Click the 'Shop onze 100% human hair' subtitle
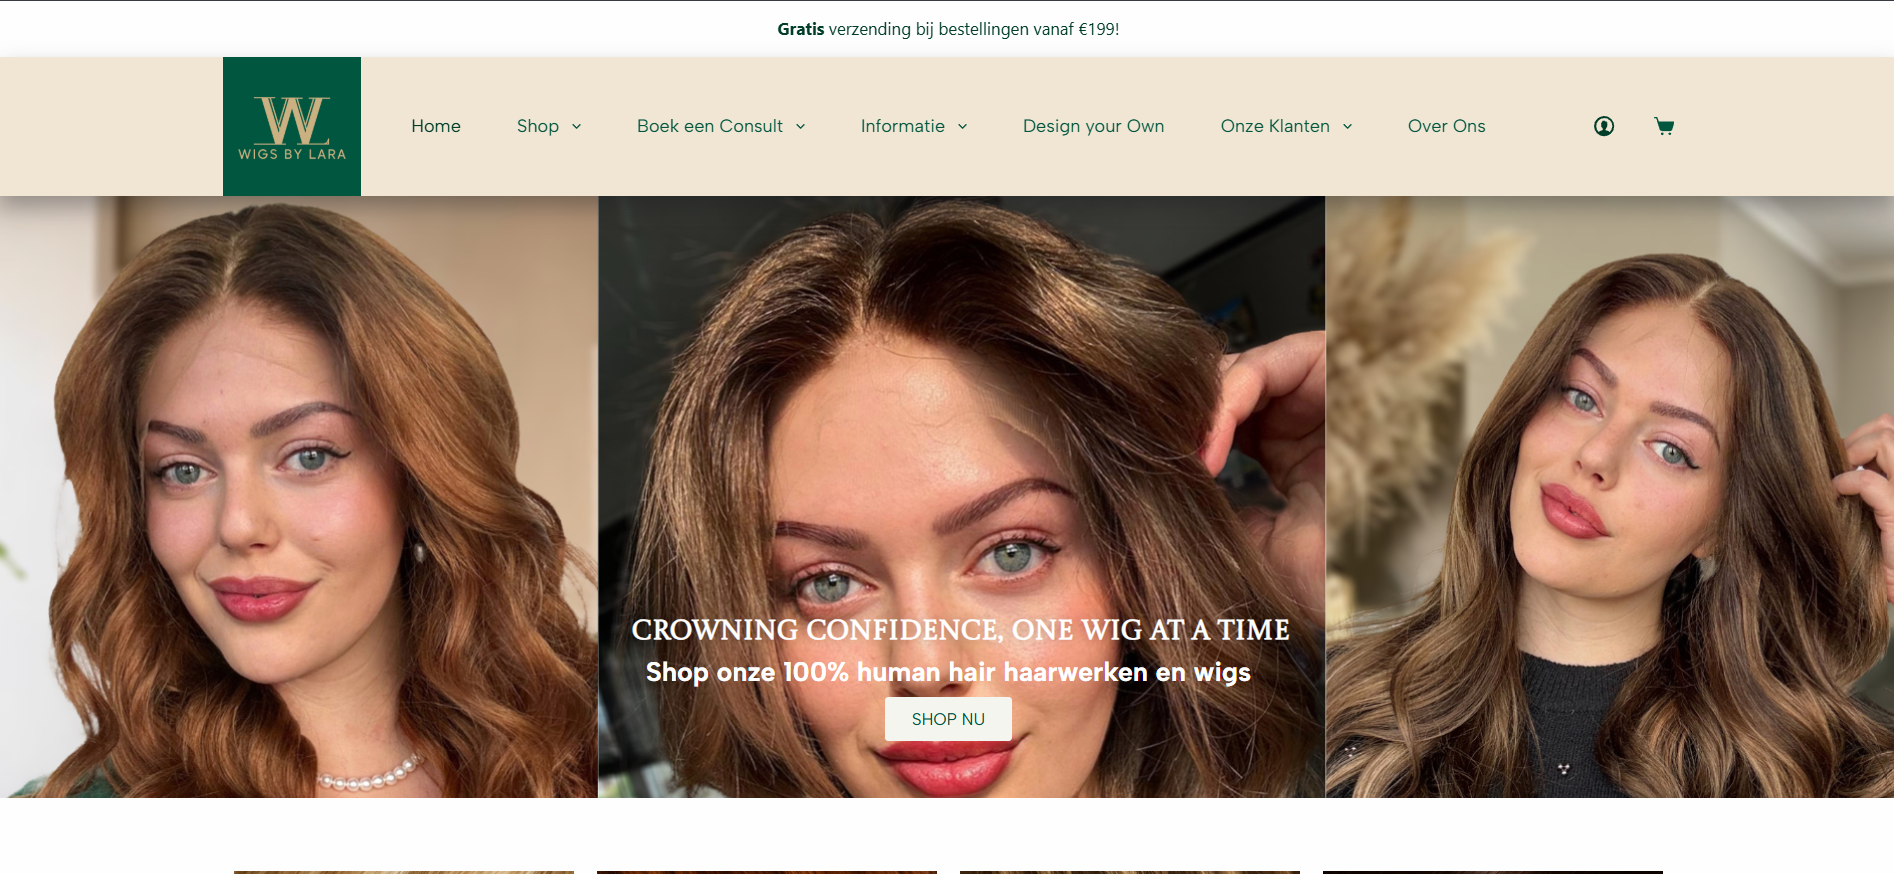Image resolution: width=1894 pixels, height=874 pixels. click(x=948, y=672)
